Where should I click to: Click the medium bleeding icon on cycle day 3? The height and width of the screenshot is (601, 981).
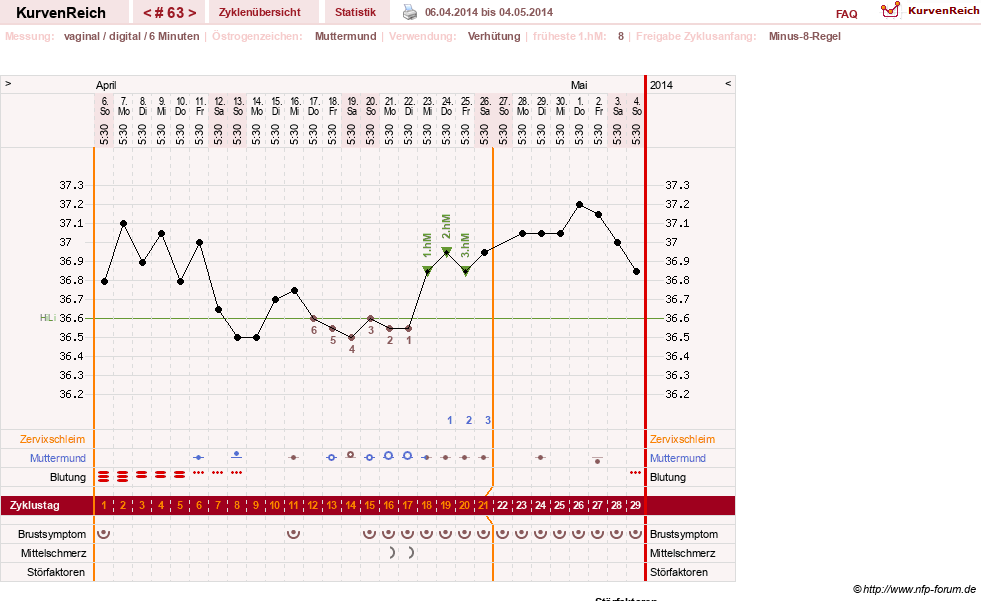[x=142, y=475]
